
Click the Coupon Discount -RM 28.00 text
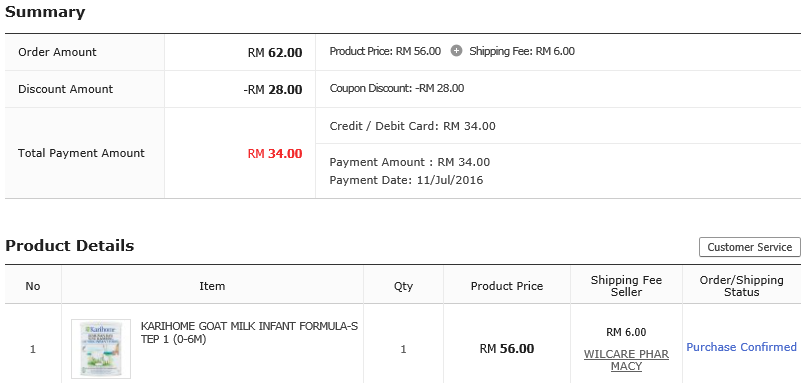coord(397,88)
